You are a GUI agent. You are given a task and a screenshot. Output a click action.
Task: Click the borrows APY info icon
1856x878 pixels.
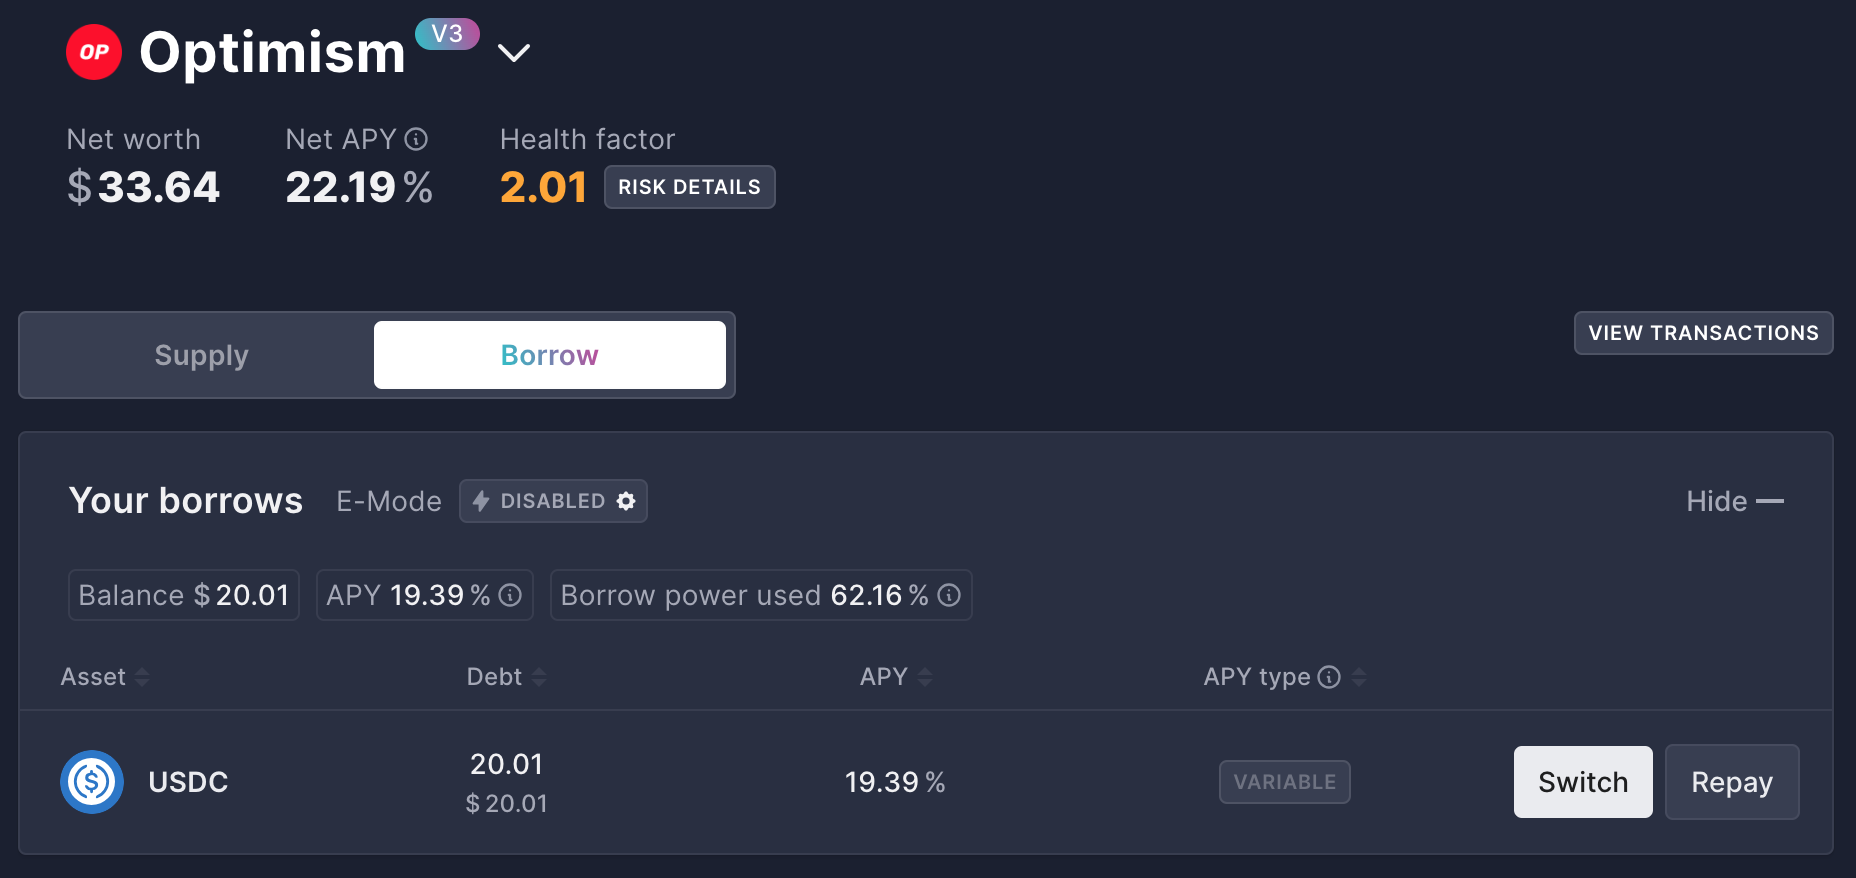click(x=510, y=595)
